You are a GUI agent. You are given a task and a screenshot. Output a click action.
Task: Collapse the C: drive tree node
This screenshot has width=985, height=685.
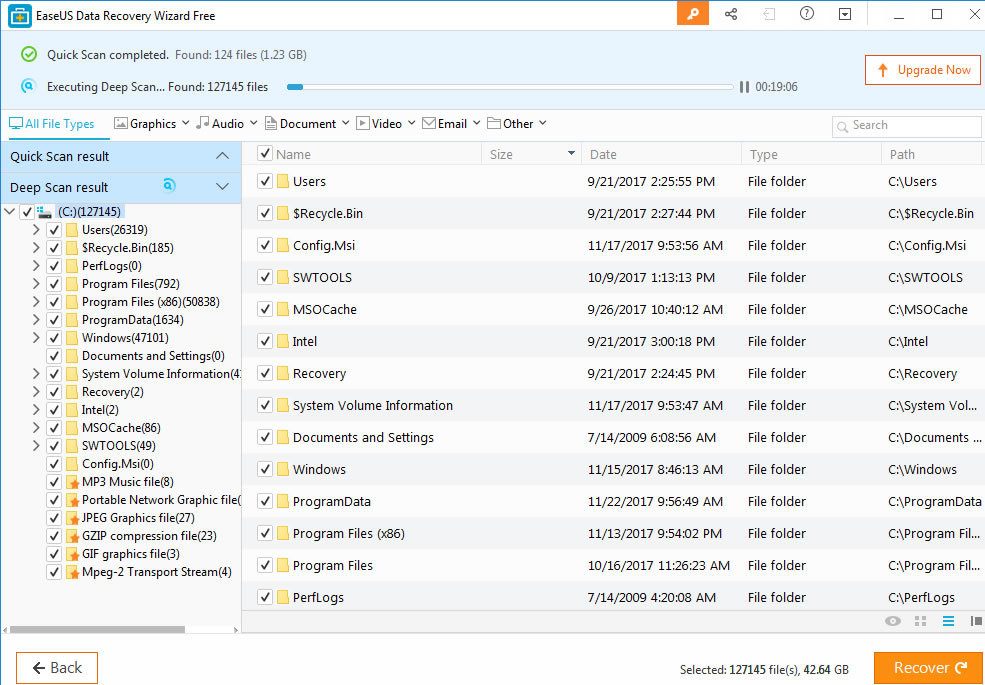pyautogui.click(x=9, y=212)
